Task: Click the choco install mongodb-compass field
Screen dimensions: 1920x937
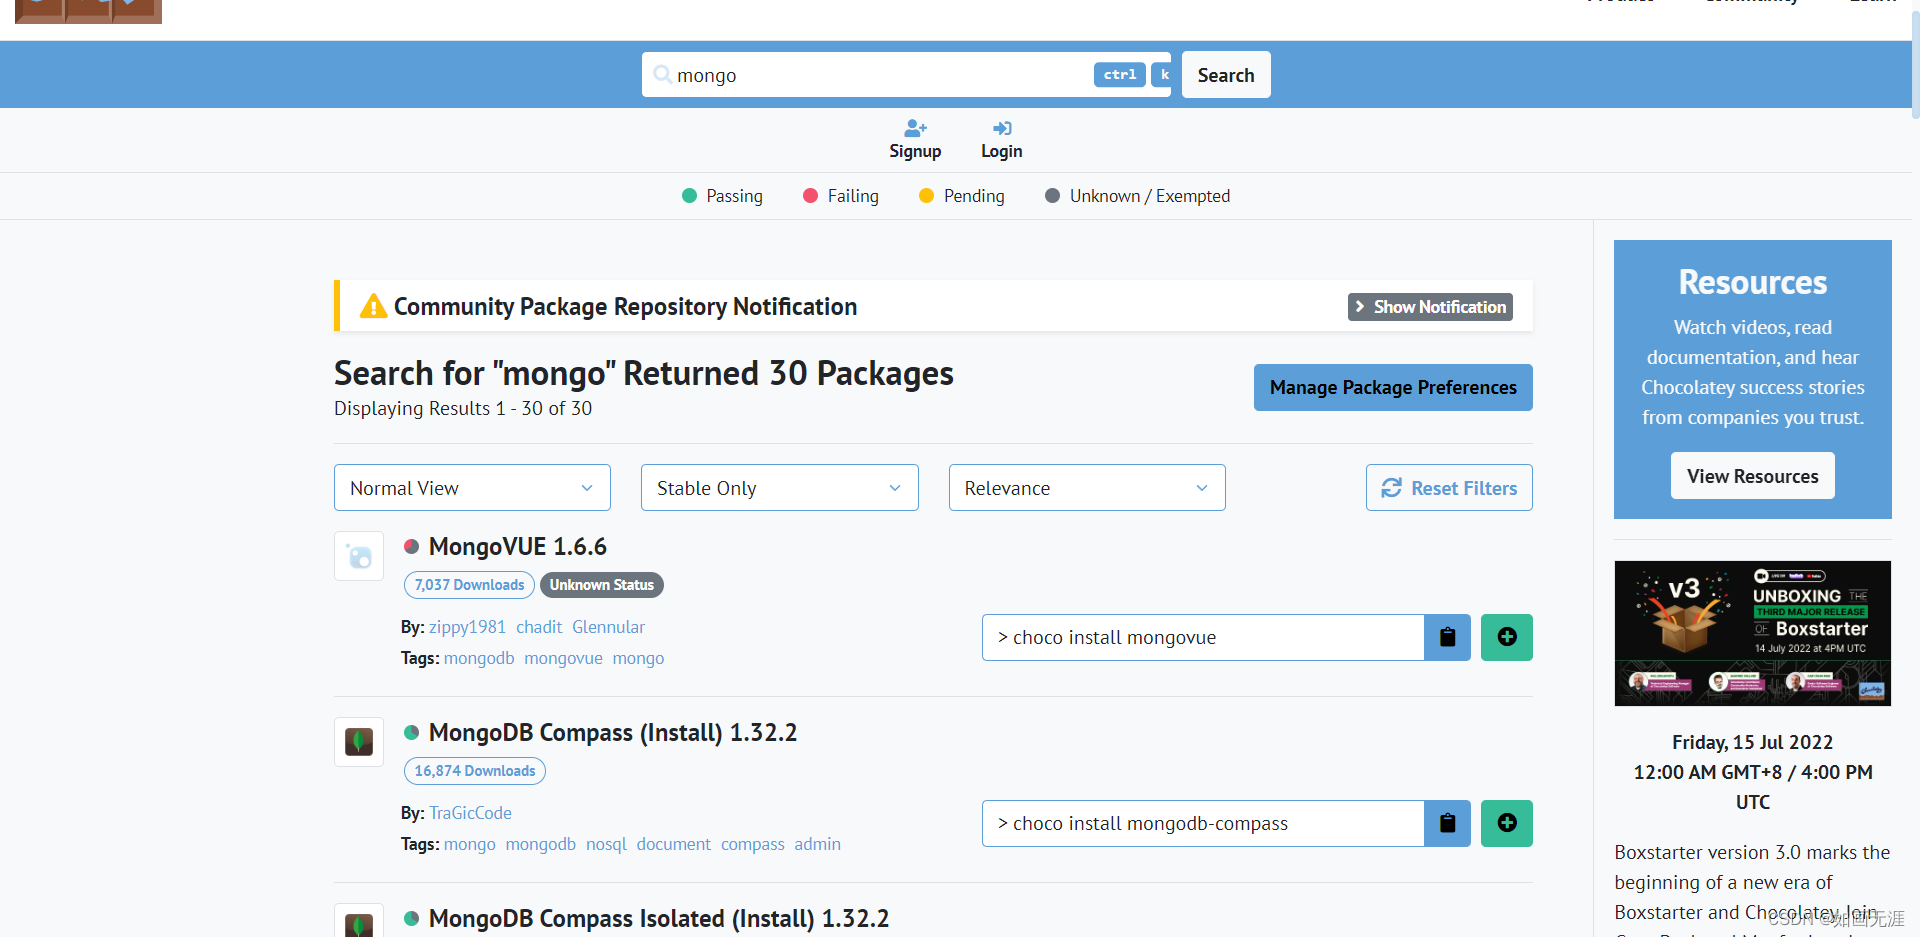Action: [1203, 823]
